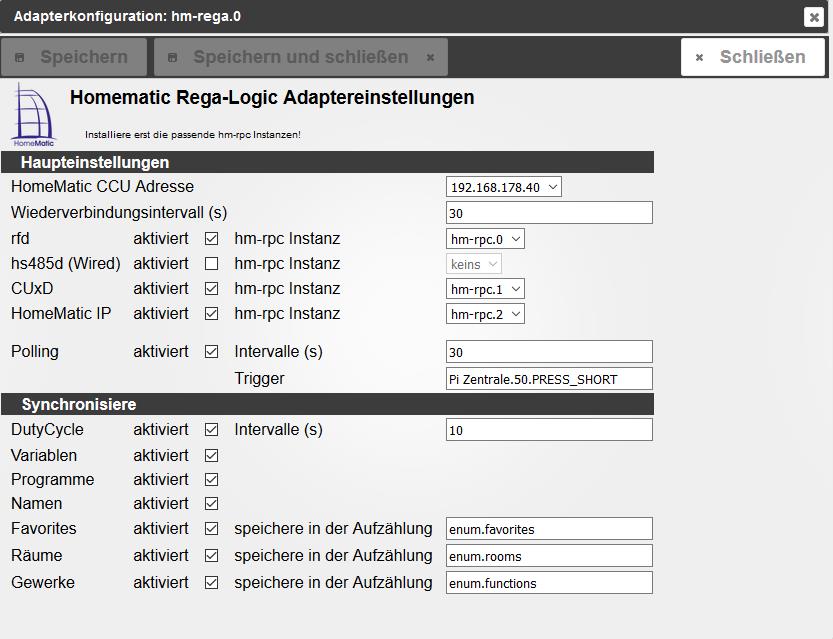Image resolution: width=833 pixels, height=639 pixels.
Task: Toggle the rfd aktiviert checkbox
Action: (x=211, y=239)
